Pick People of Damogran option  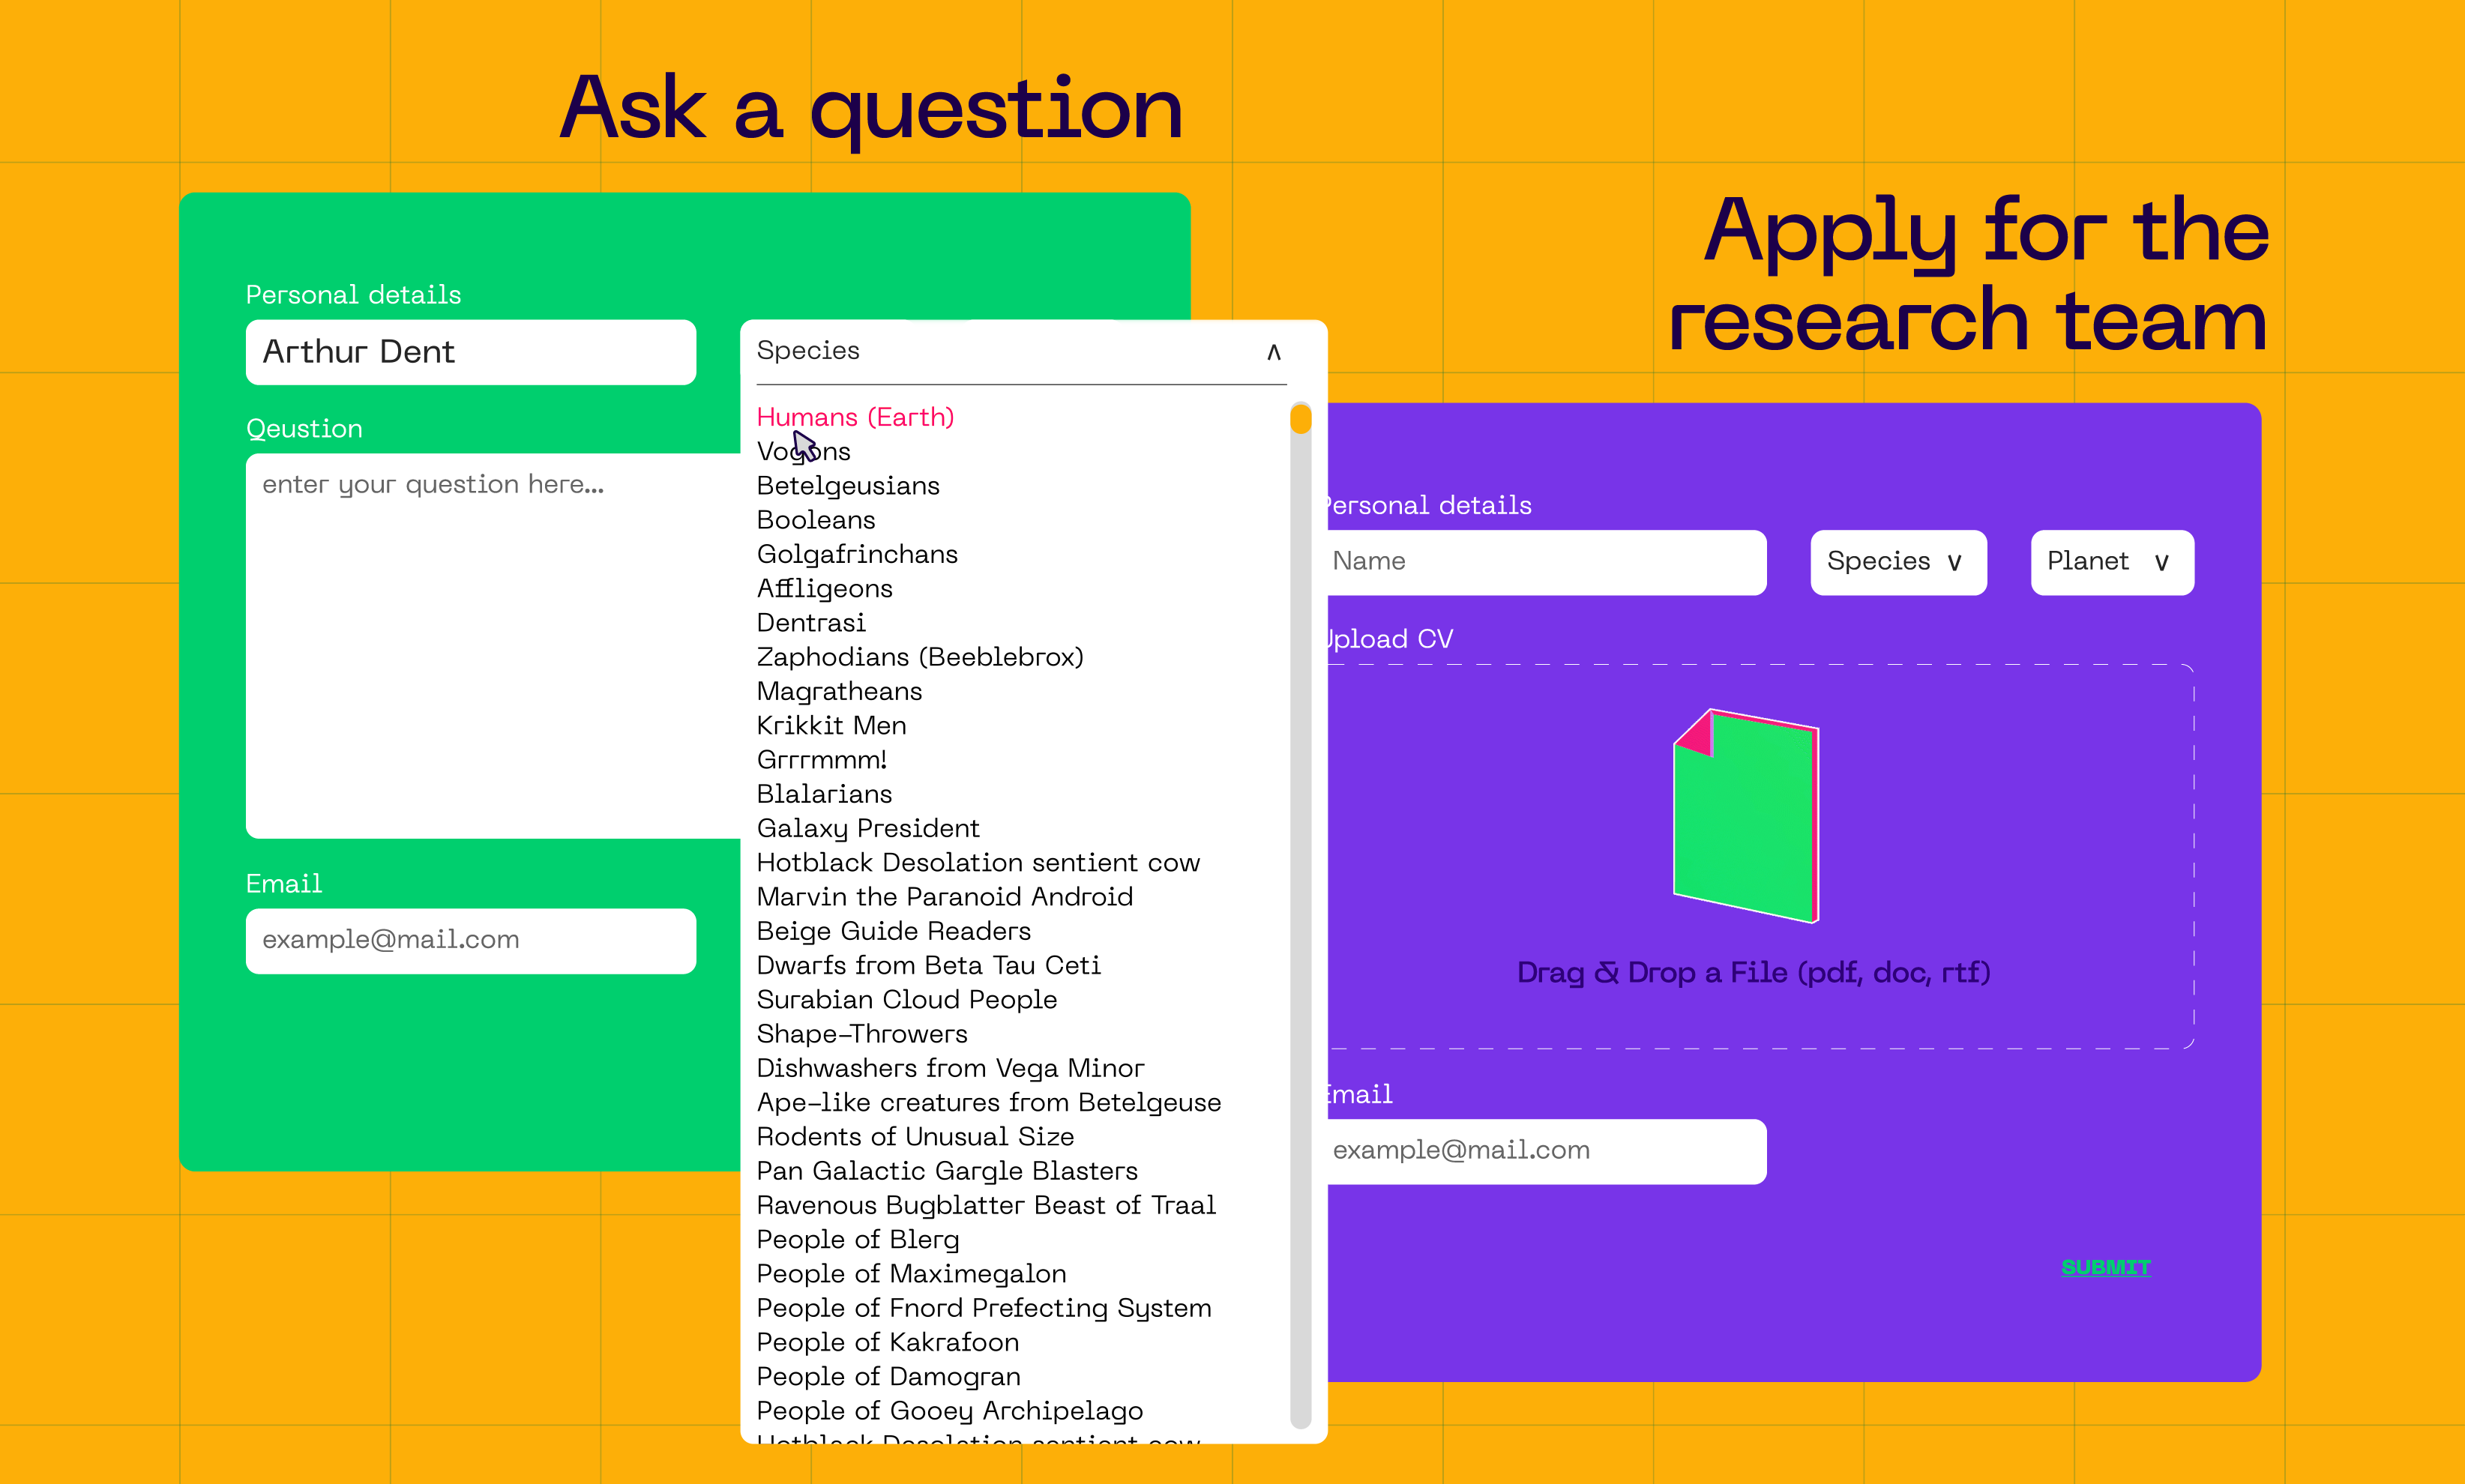(x=888, y=1377)
